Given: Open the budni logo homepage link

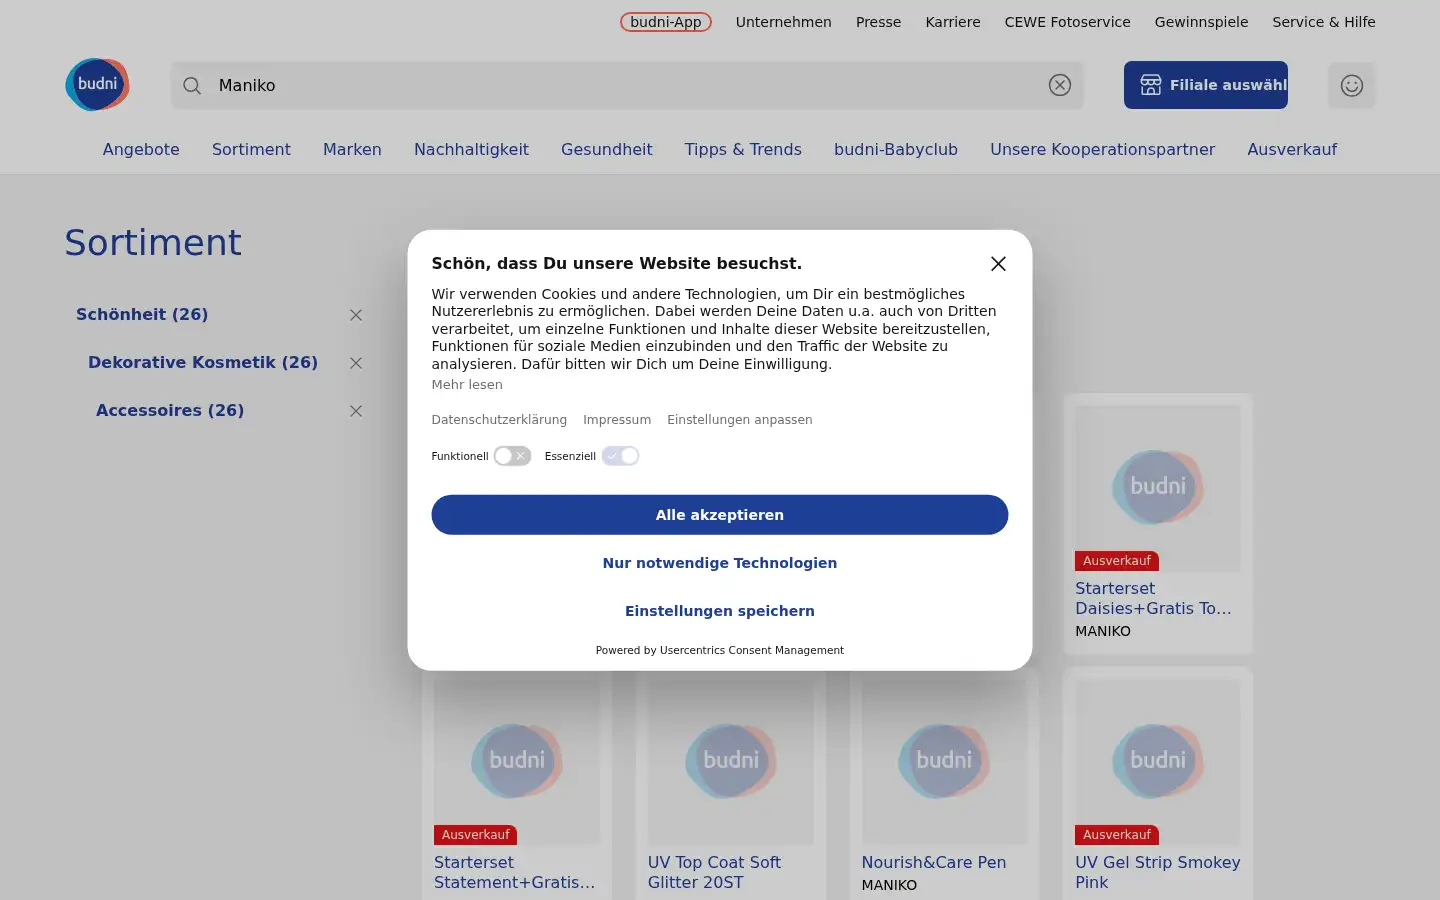Looking at the screenshot, I should [97, 85].
